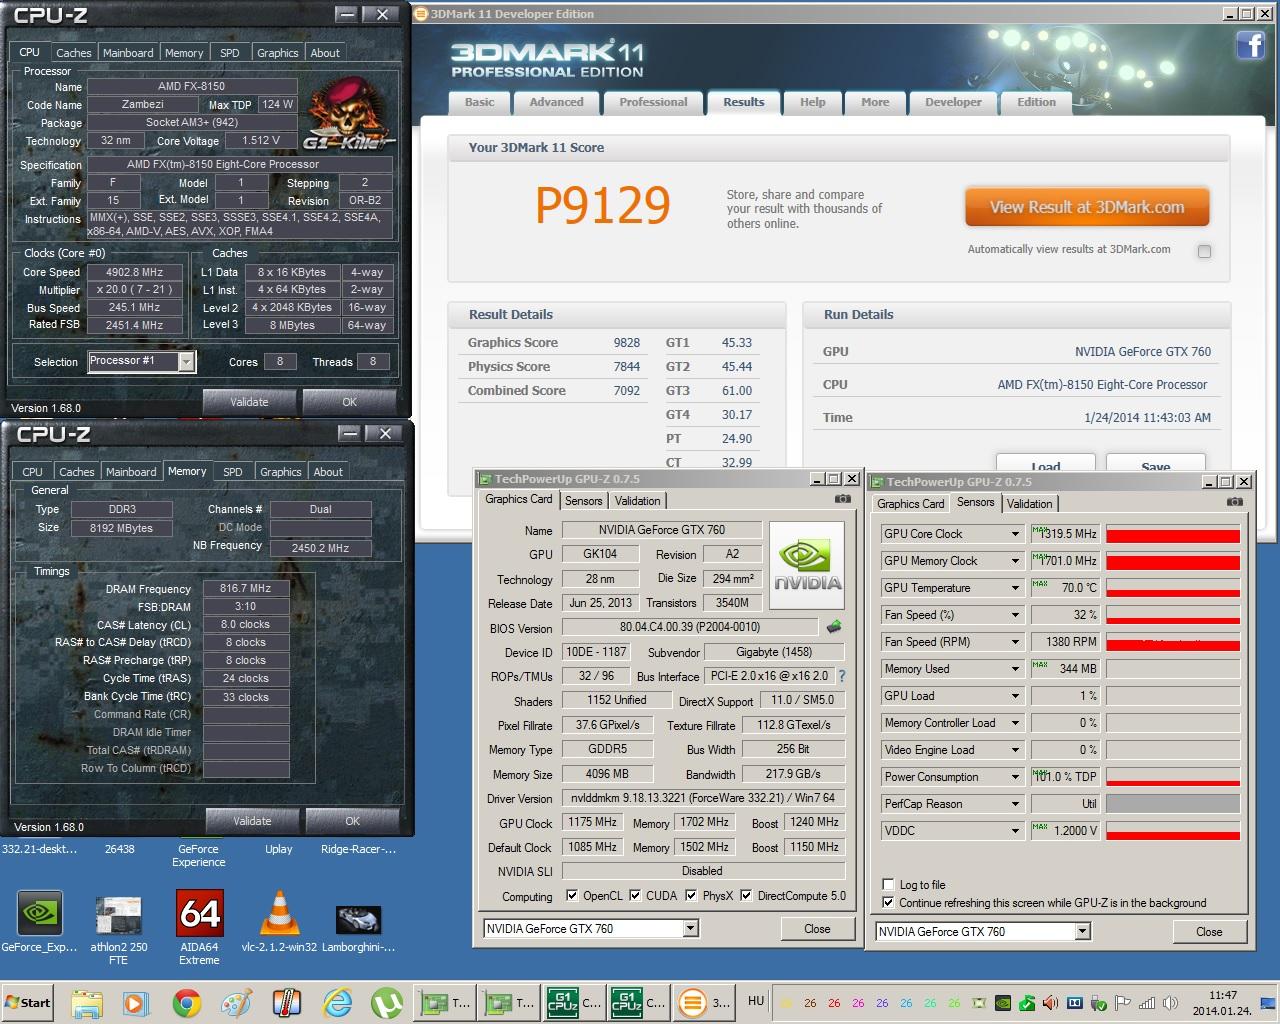Open Graphics Card tab in GPU-Z Sensors window
The image size is (1280, 1024).
[910, 504]
